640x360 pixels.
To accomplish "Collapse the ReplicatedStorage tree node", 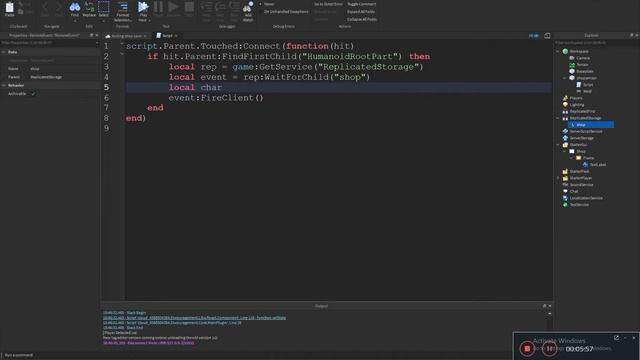I will (x=558, y=118).
